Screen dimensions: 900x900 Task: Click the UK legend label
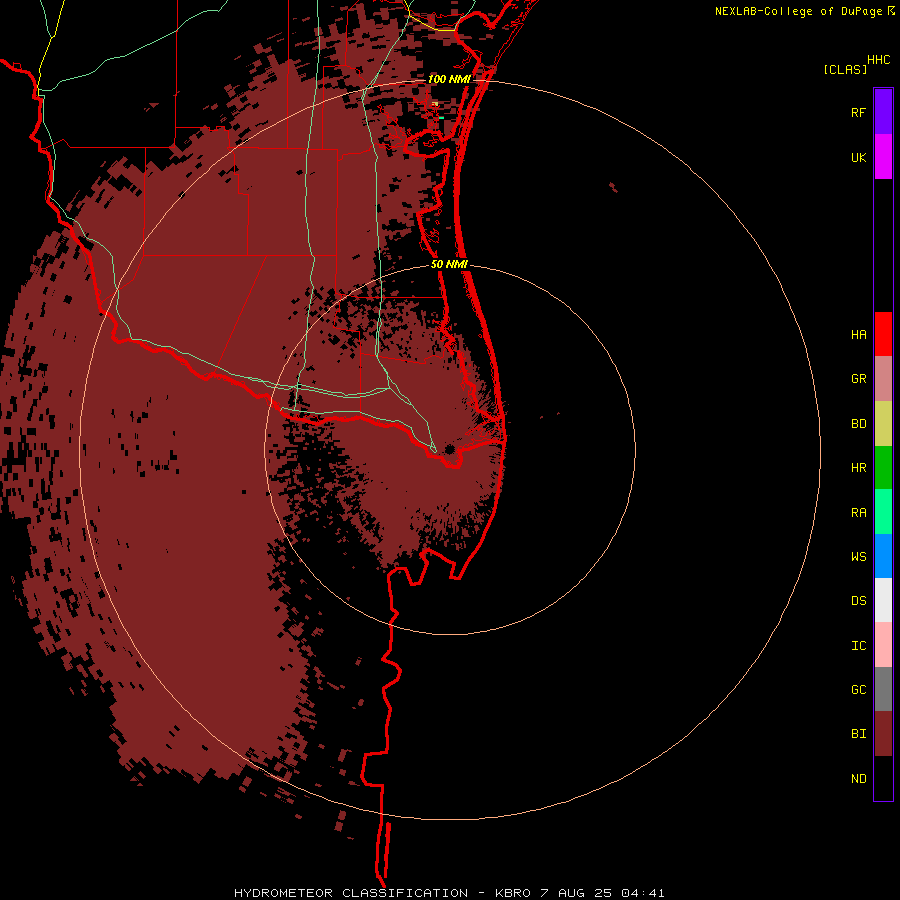(x=858, y=157)
